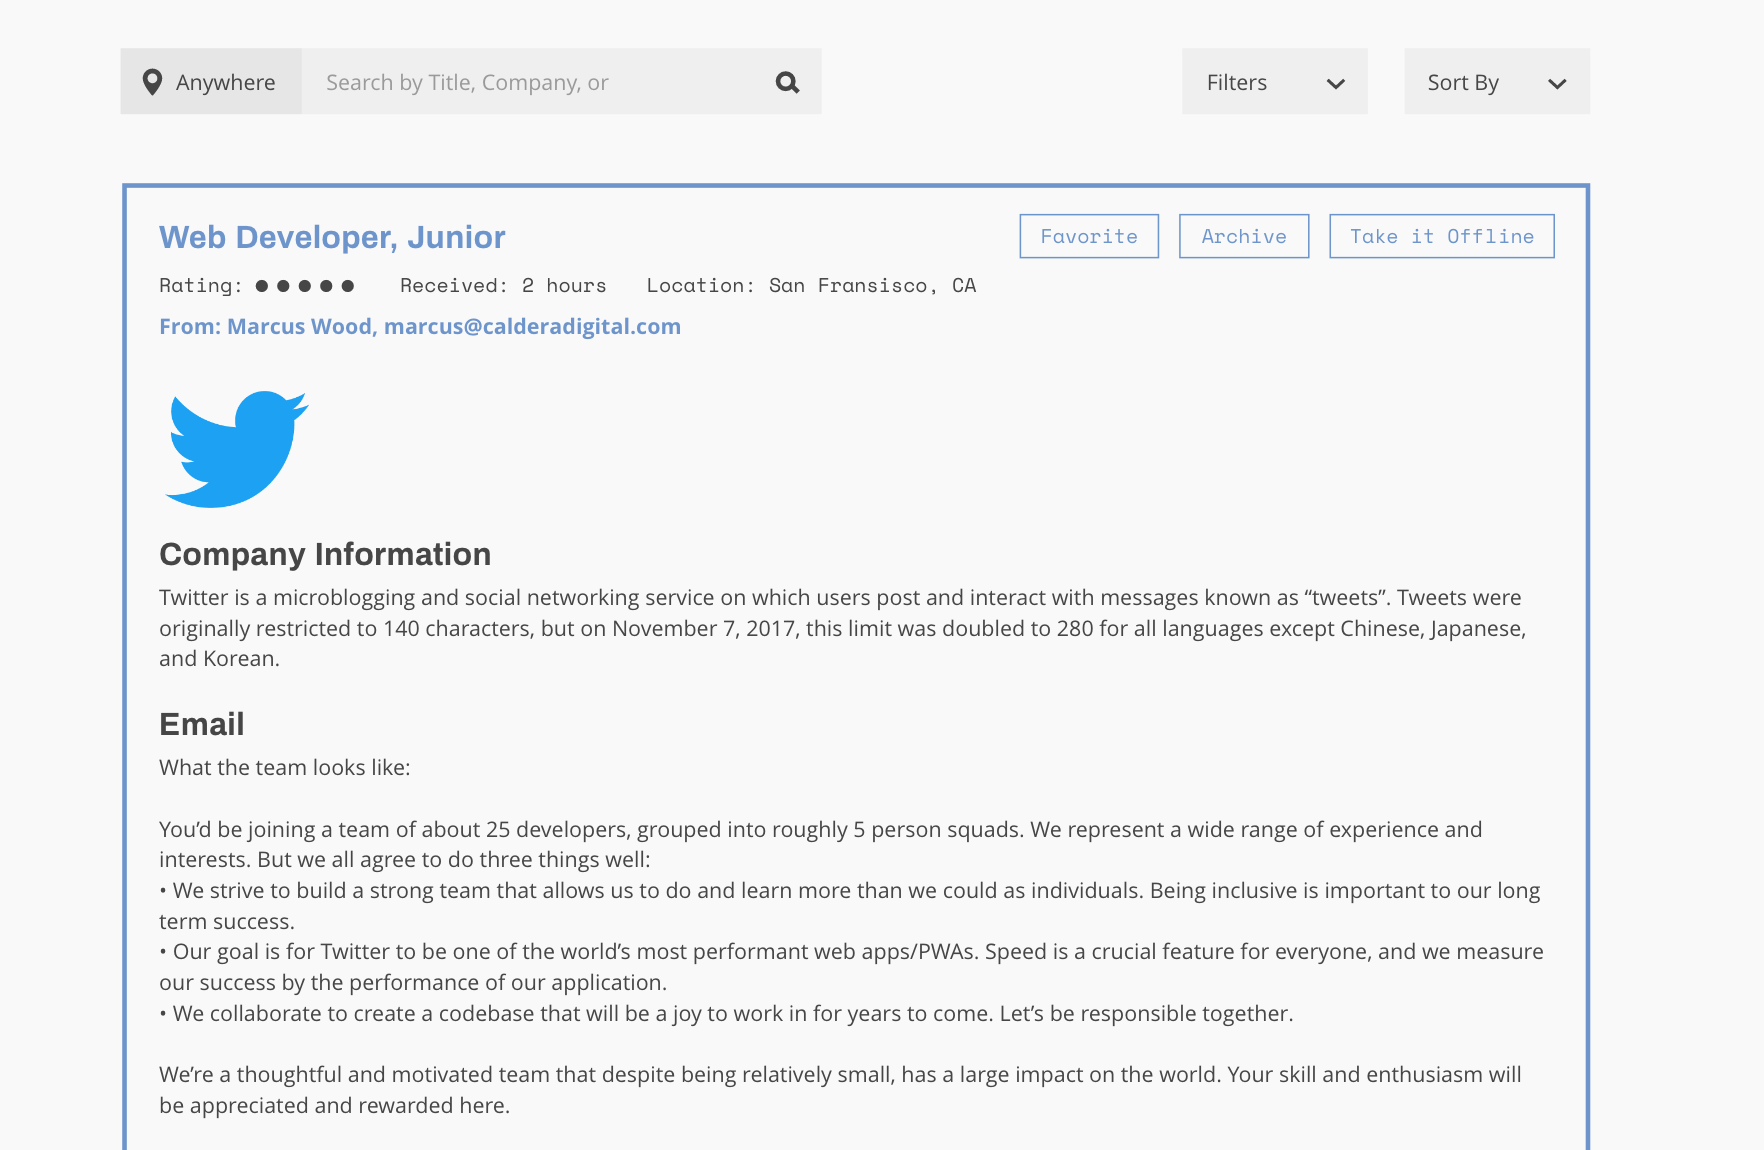Click the five-dot rating indicator
The height and width of the screenshot is (1150, 1764).
tap(305, 286)
